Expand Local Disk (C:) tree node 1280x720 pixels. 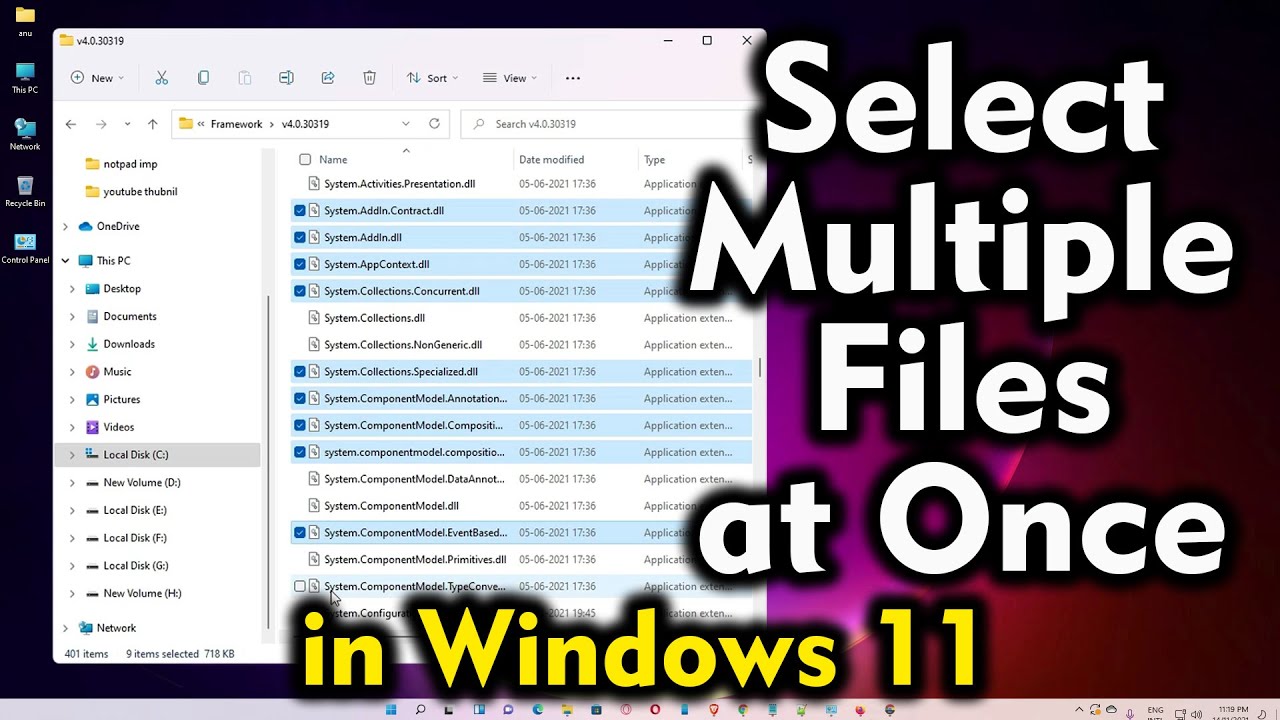pyautogui.click(x=72, y=455)
